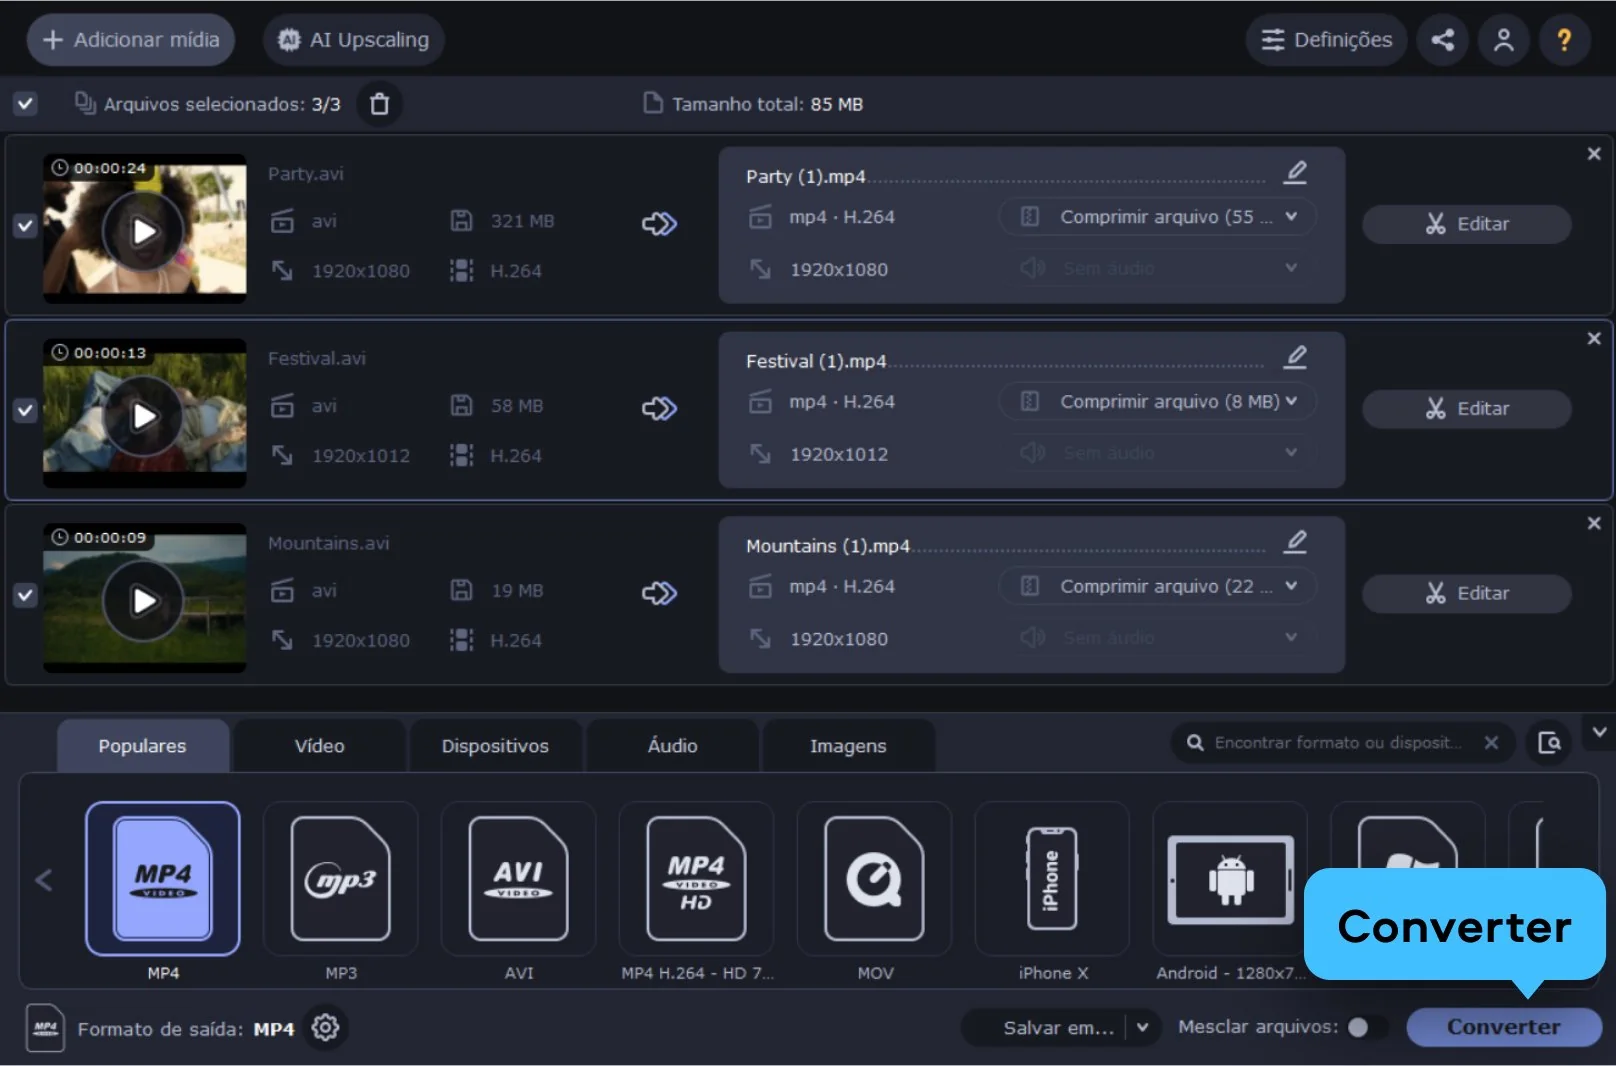Toggle the select all files checkbox
This screenshot has height=1066, width=1616.
(25, 104)
